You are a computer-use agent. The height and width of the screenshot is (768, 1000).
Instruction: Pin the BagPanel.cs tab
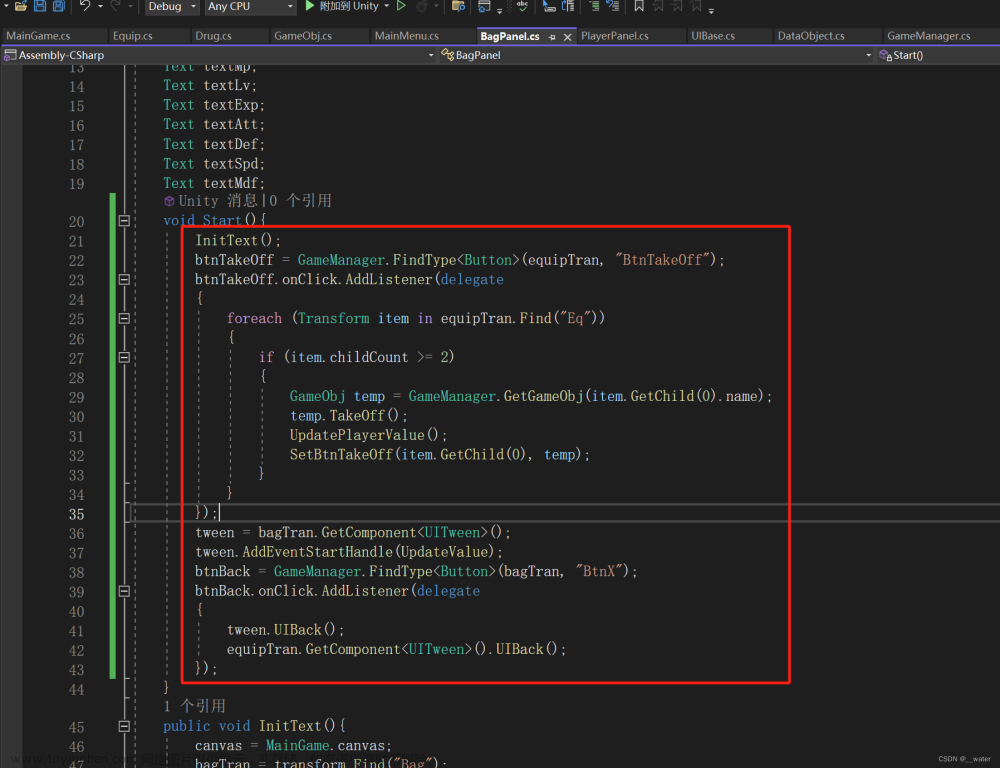coord(552,37)
